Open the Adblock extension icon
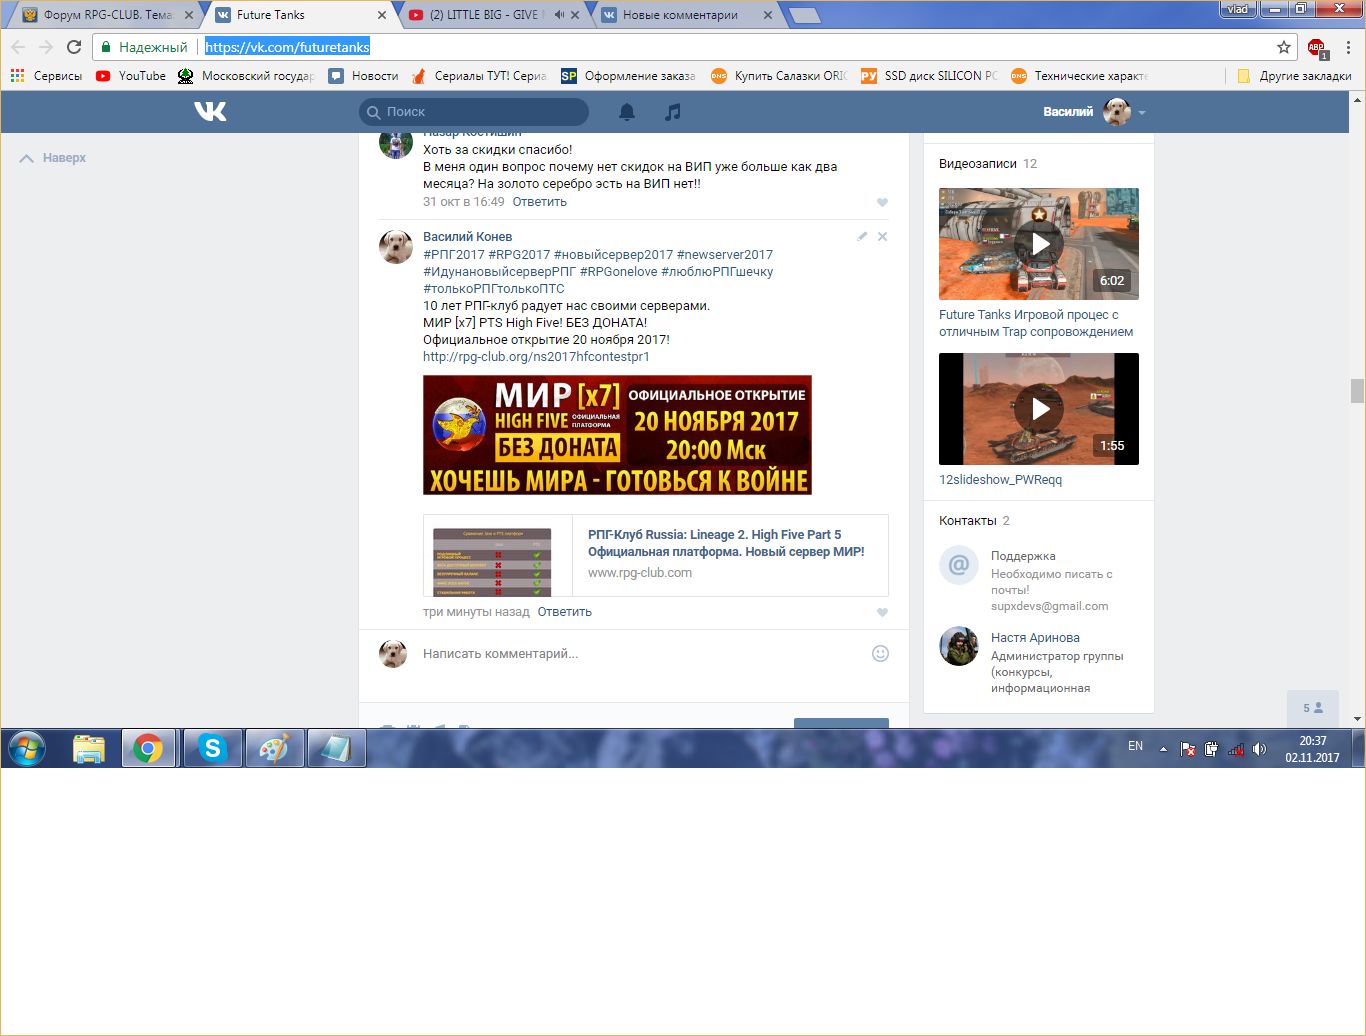The height and width of the screenshot is (1036, 1366). coord(1316,47)
